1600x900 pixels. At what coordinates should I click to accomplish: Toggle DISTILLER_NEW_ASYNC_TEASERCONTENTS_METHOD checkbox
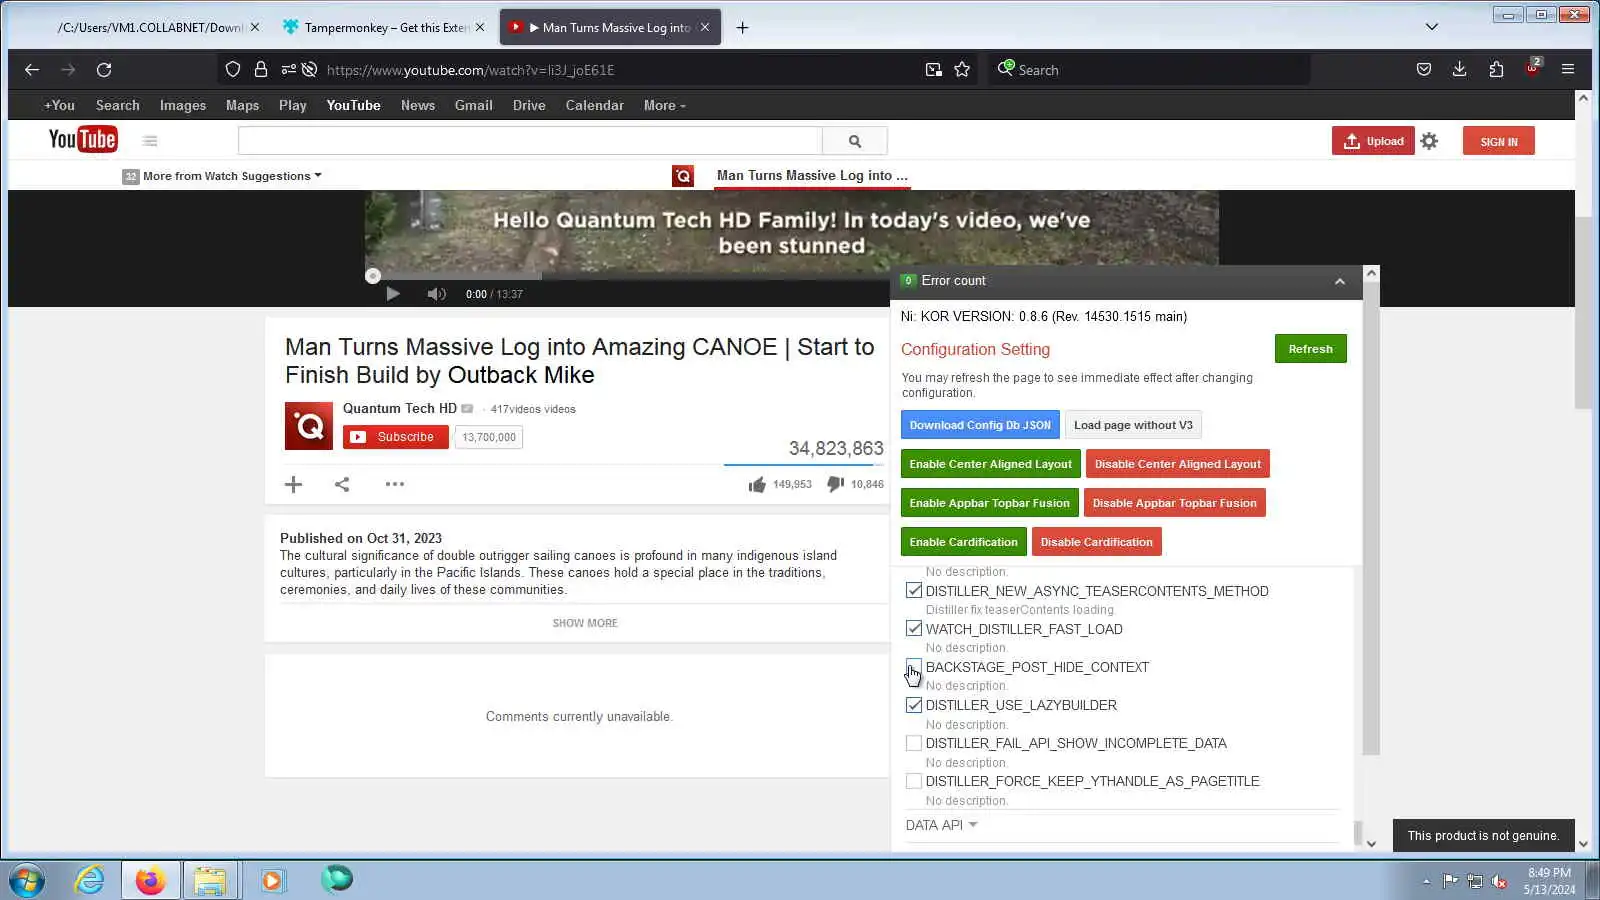click(914, 591)
